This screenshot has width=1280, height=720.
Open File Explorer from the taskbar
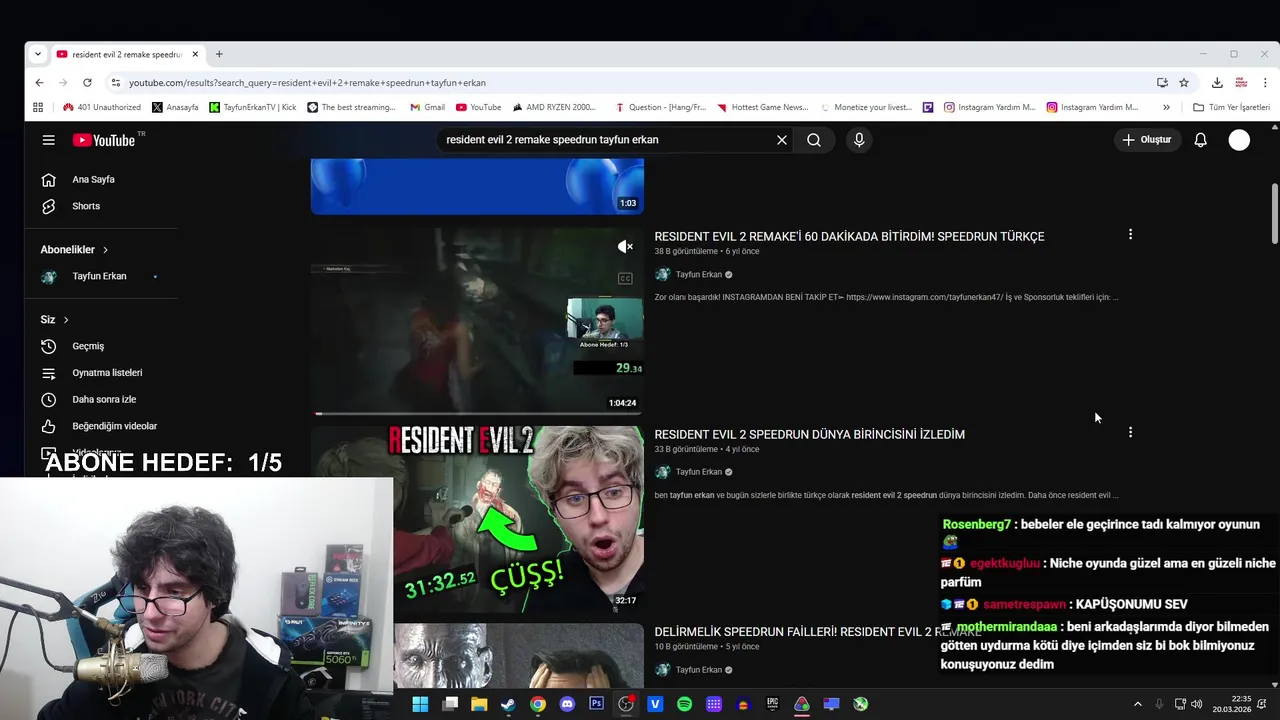pyautogui.click(x=479, y=704)
